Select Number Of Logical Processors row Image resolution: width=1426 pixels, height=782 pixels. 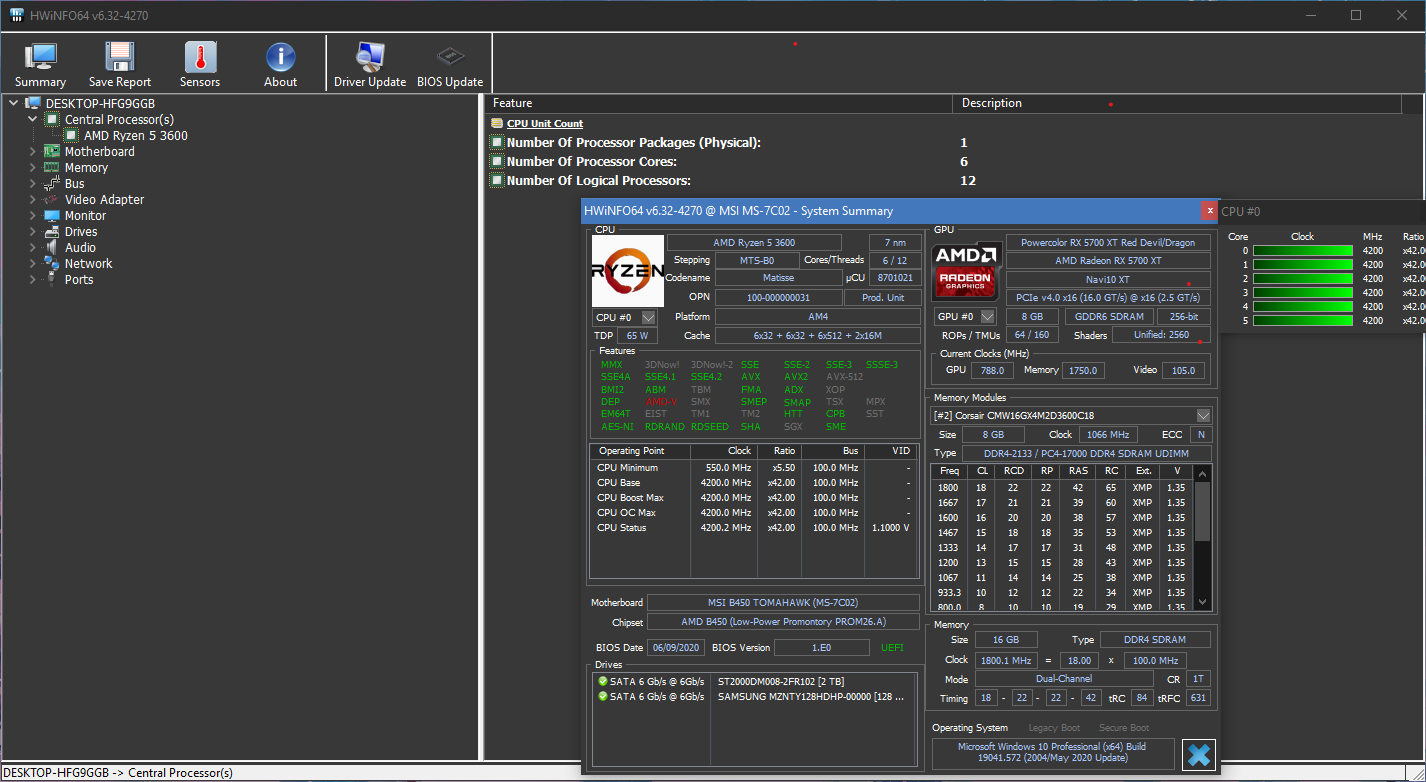(x=598, y=181)
